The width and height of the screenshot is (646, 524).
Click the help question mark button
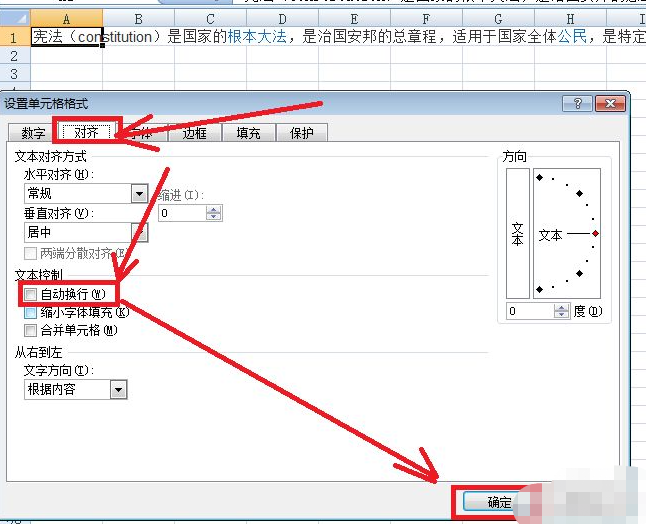click(x=577, y=103)
